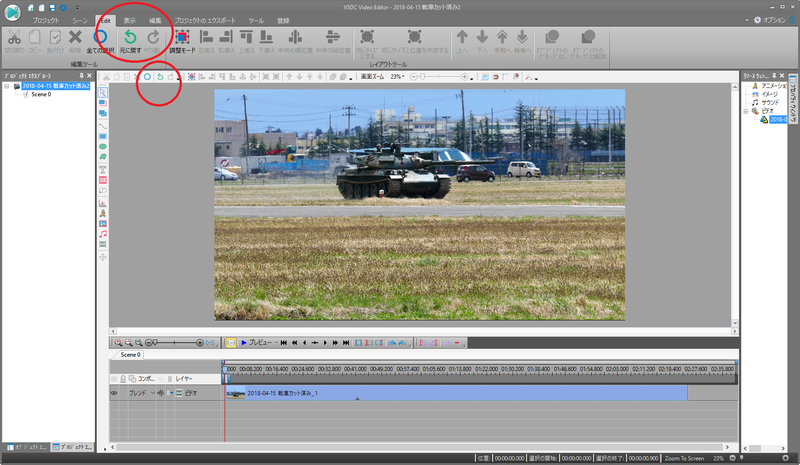Open the 表示 ribbon tab
800x465 pixels.
tap(130, 20)
